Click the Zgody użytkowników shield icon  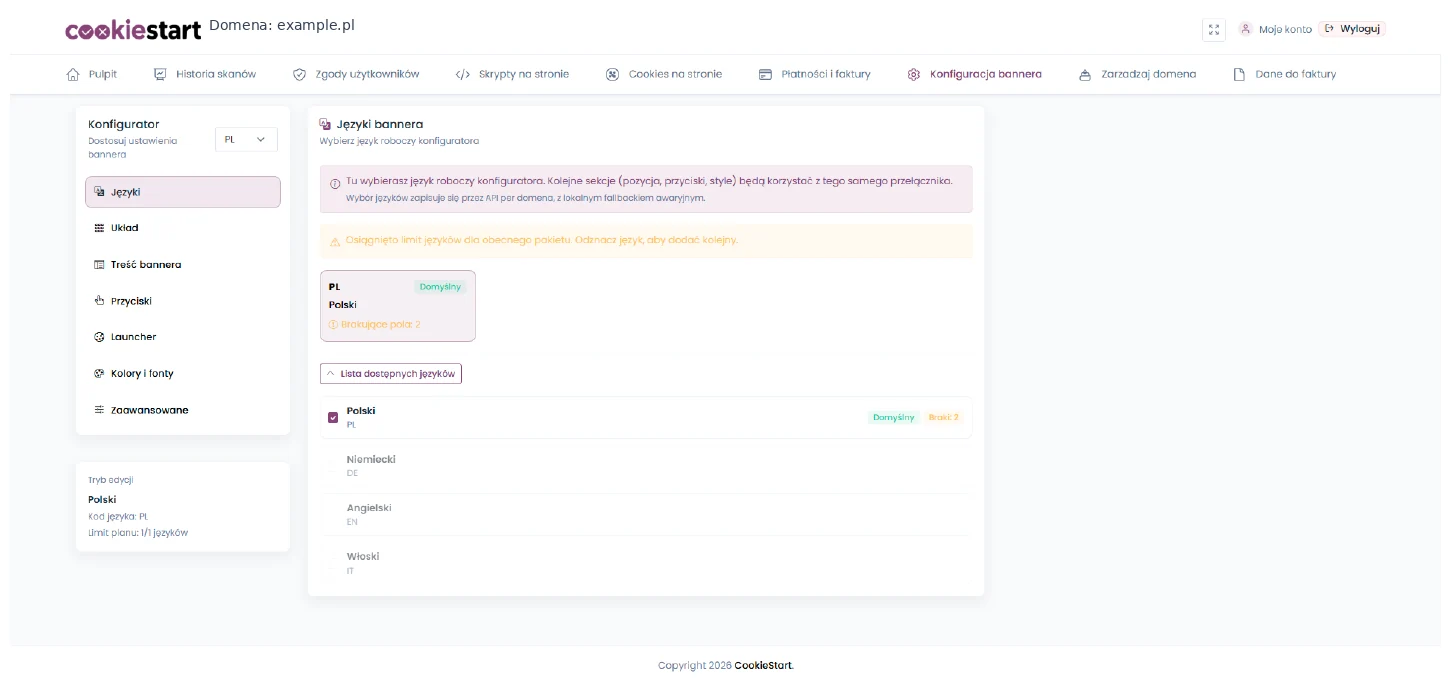pos(299,74)
